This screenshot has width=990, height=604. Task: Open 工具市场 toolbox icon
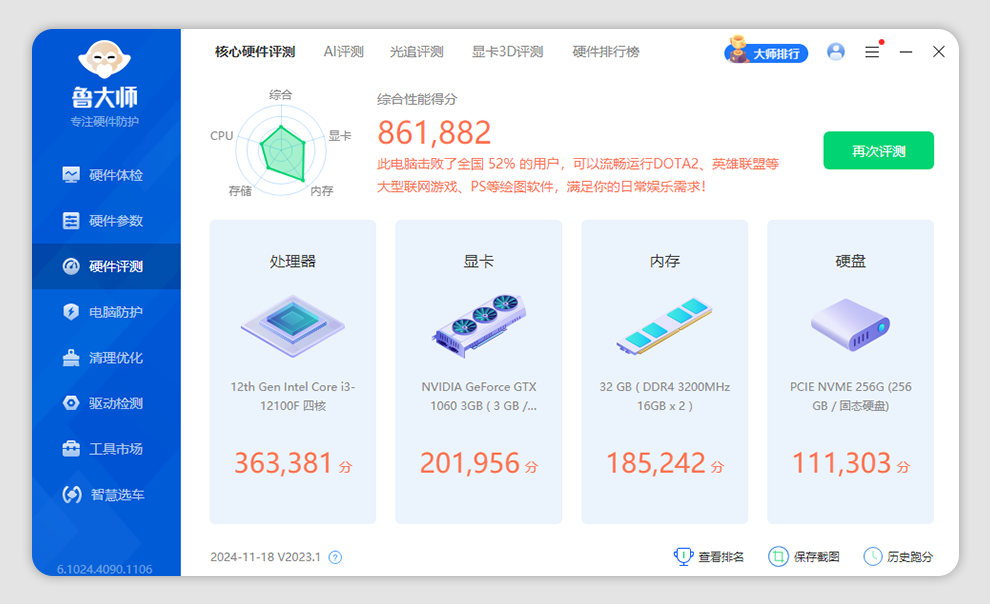(71, 449)
